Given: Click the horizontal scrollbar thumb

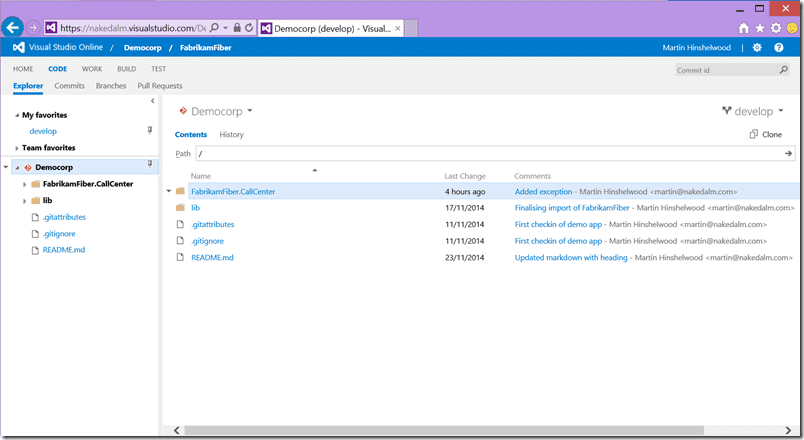Looking at the screenshot, I should click(444, 430).
